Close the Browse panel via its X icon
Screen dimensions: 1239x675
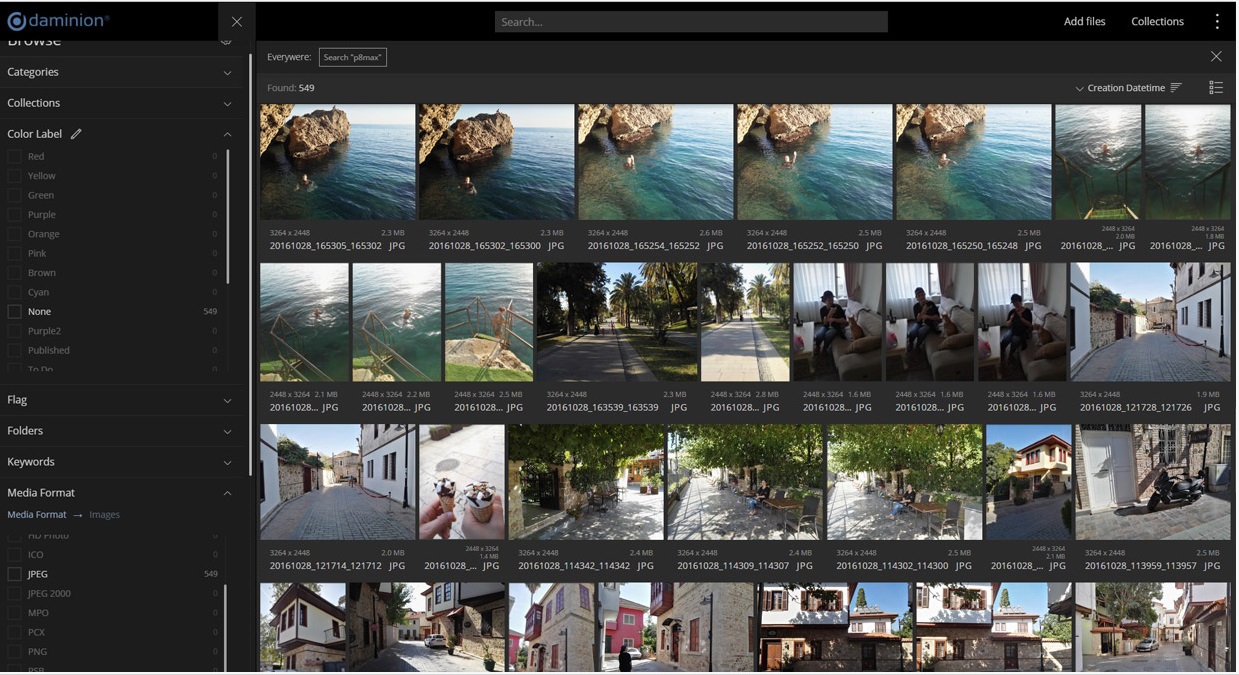click(x=236, y=21)
